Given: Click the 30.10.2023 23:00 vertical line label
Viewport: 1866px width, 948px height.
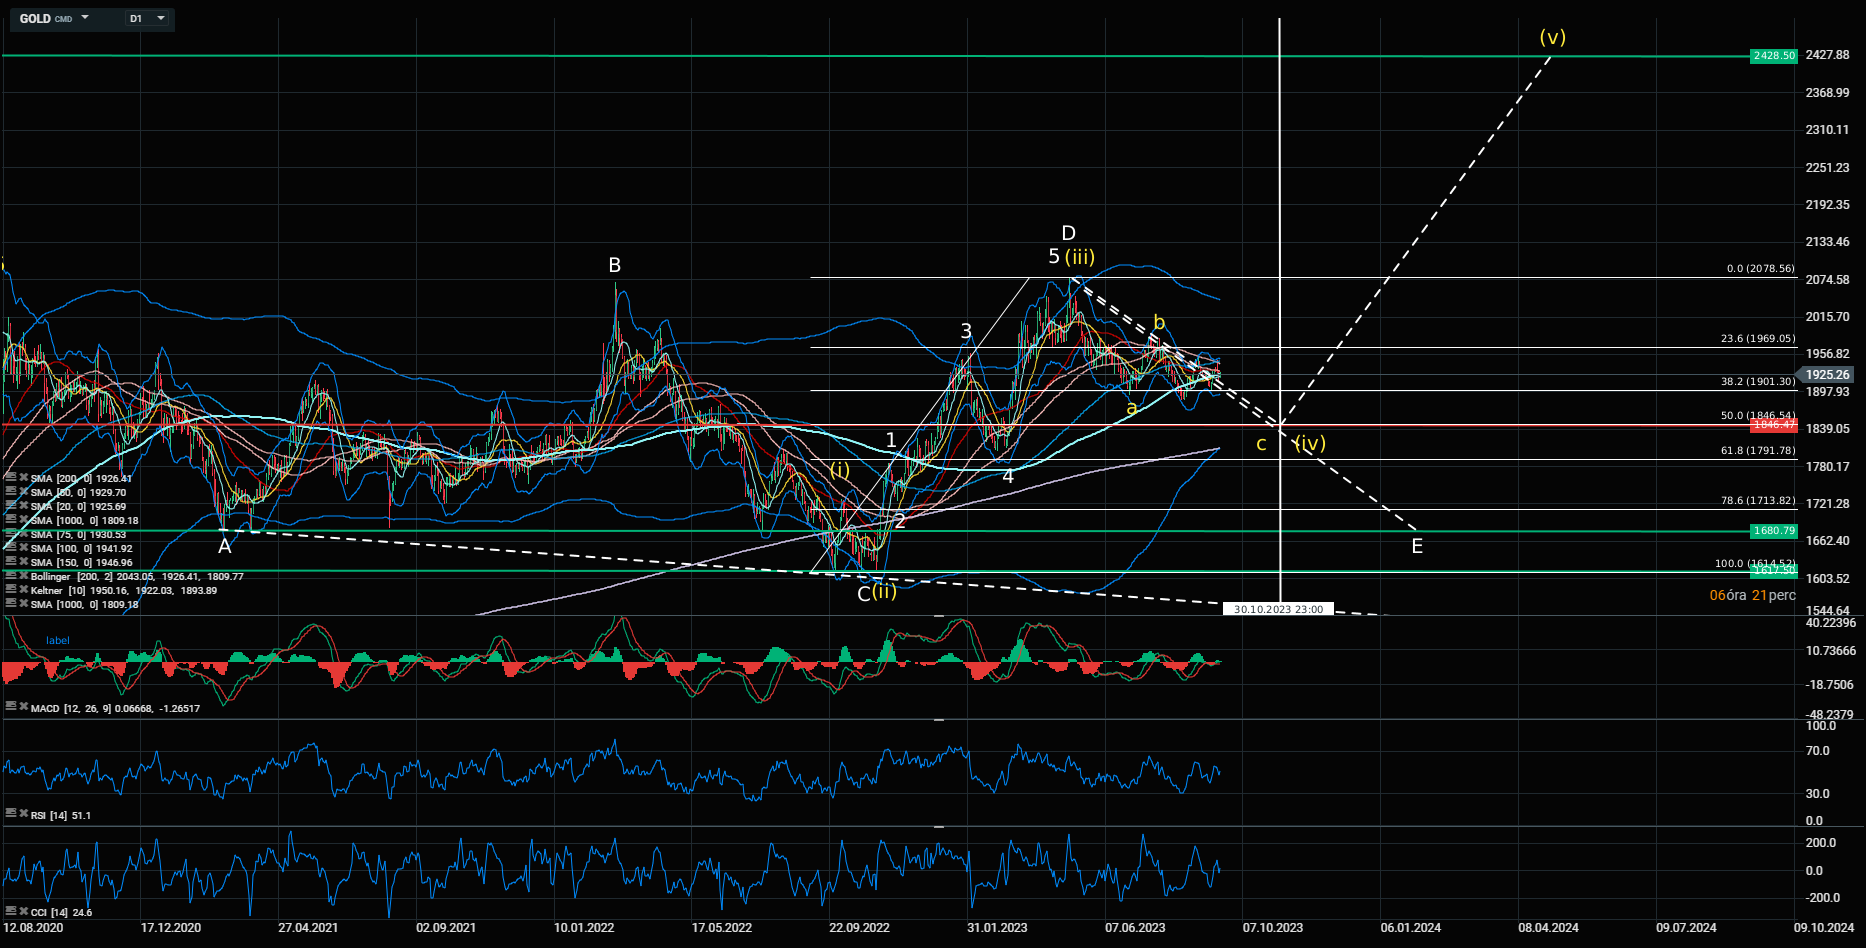Looking at the screenshot, I should coord(1278,609).
